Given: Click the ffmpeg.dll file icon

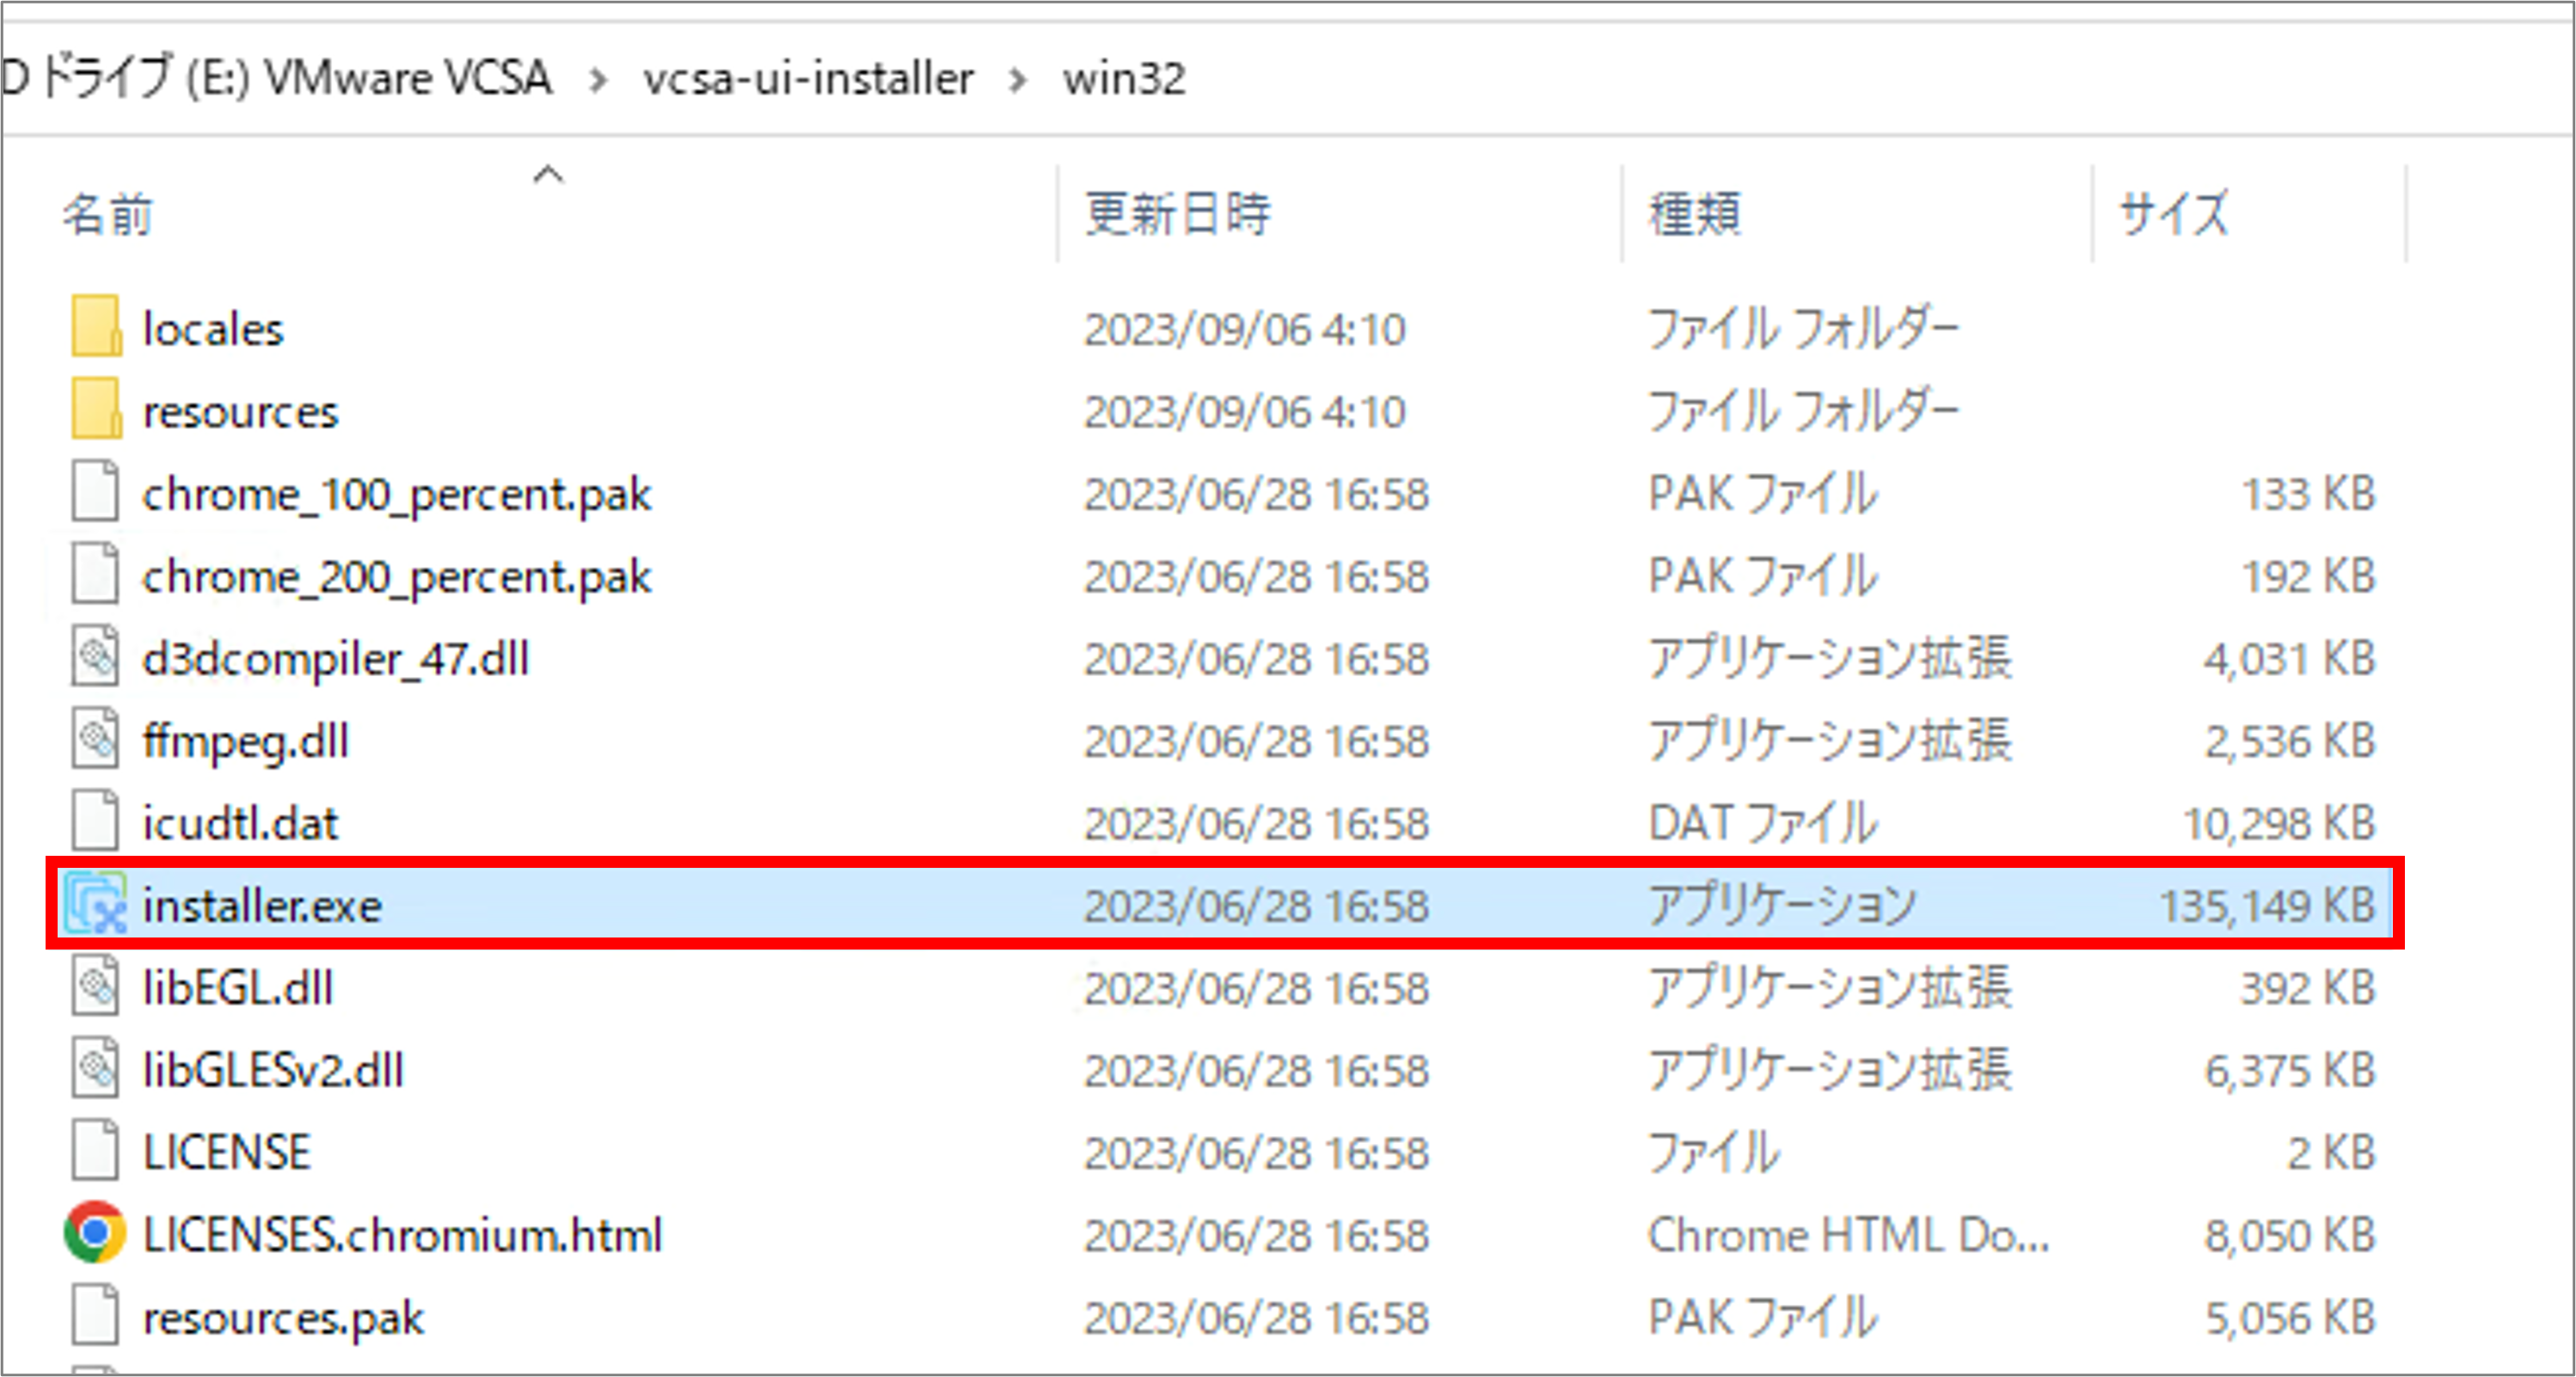Looking at the screenshot, I should point(96,738).
